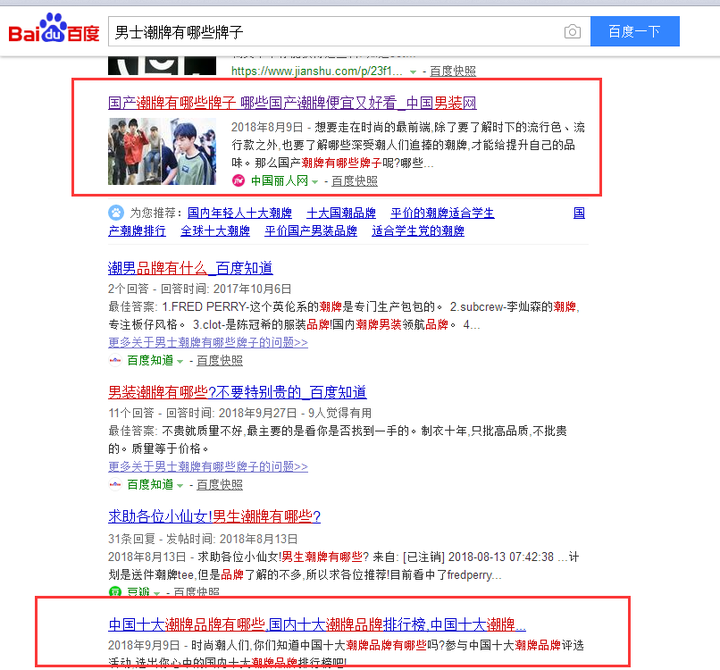Open 百度快照 beside jianshu URL
This screenshot has height=670, width=720.
(453, 71)
